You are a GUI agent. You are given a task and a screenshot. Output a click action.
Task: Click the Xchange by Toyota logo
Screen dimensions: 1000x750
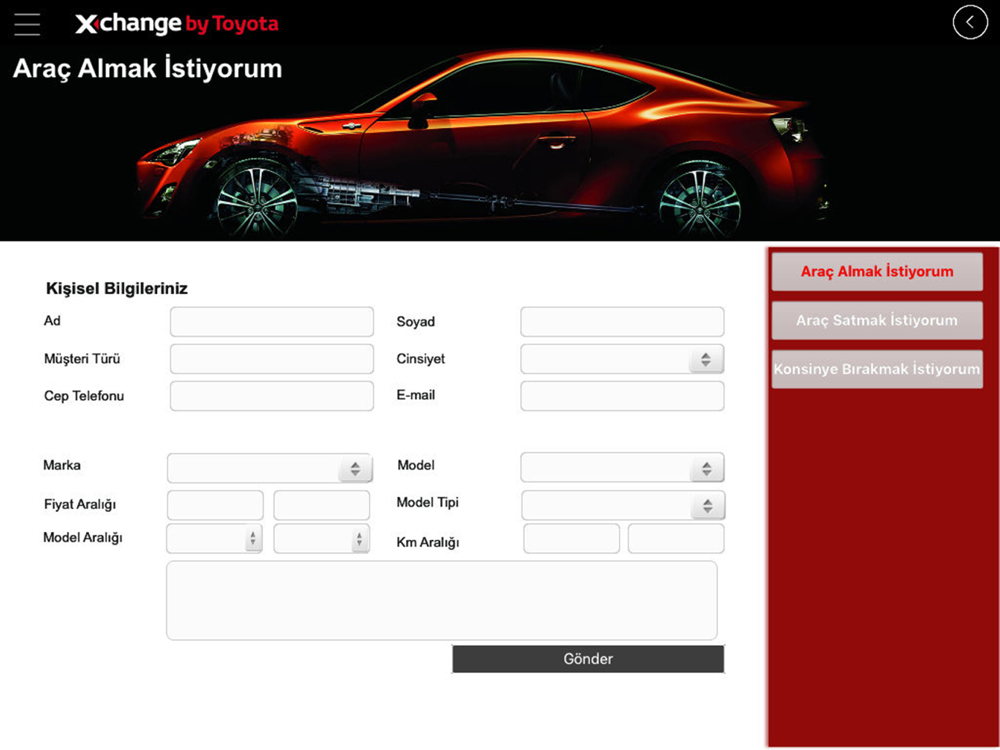[177, 24]
